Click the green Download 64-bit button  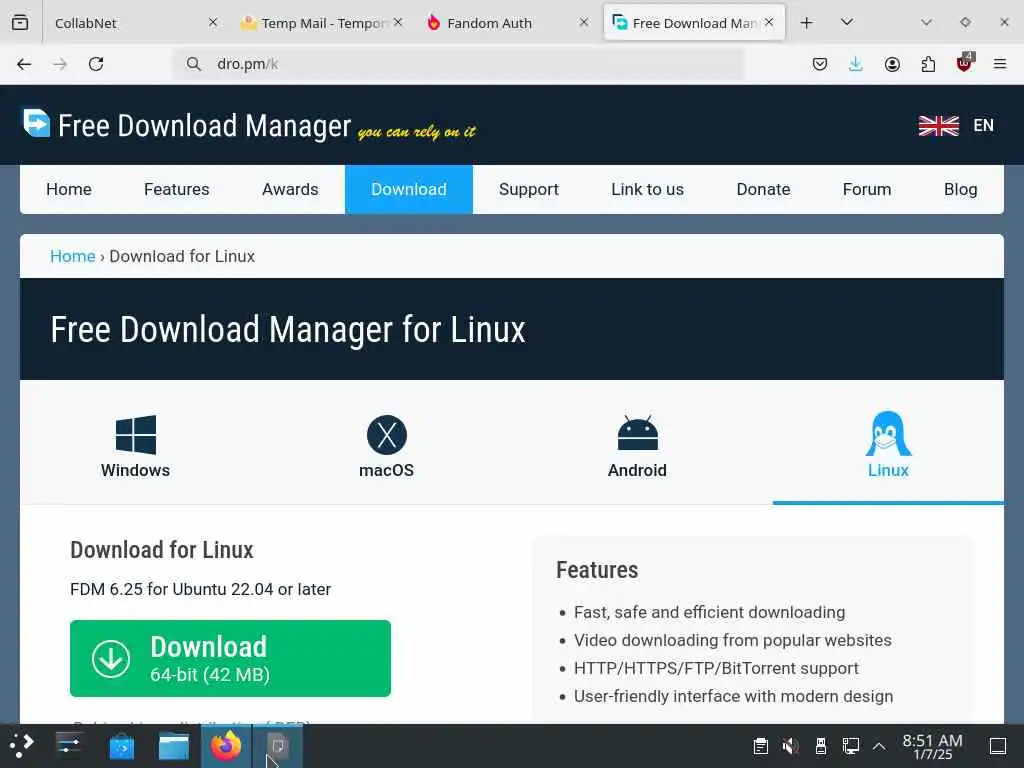(230, 658)
